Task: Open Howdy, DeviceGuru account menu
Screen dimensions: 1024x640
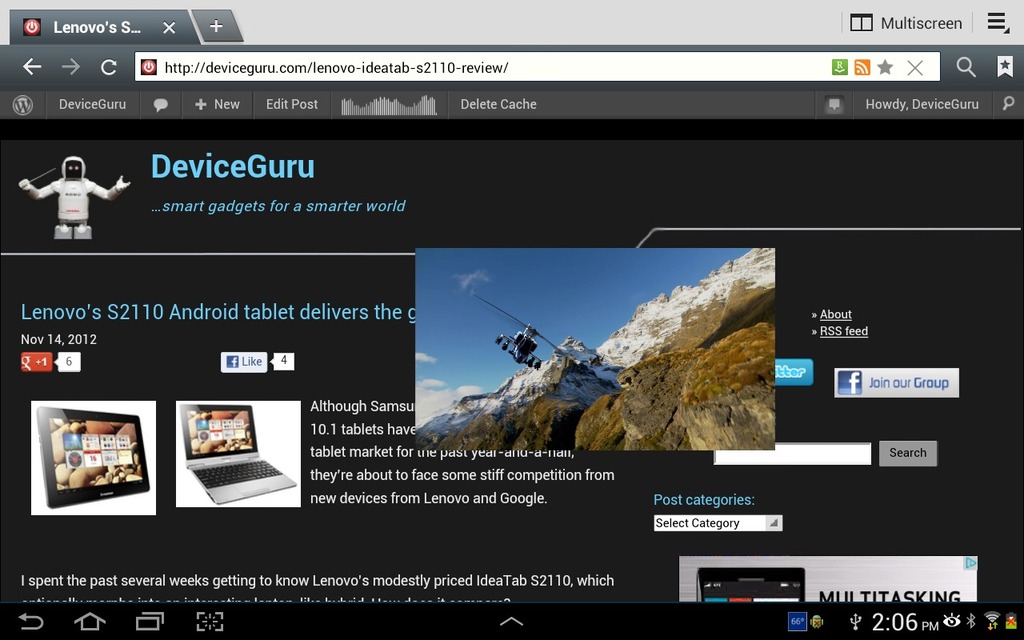Action: click(921, 104)
